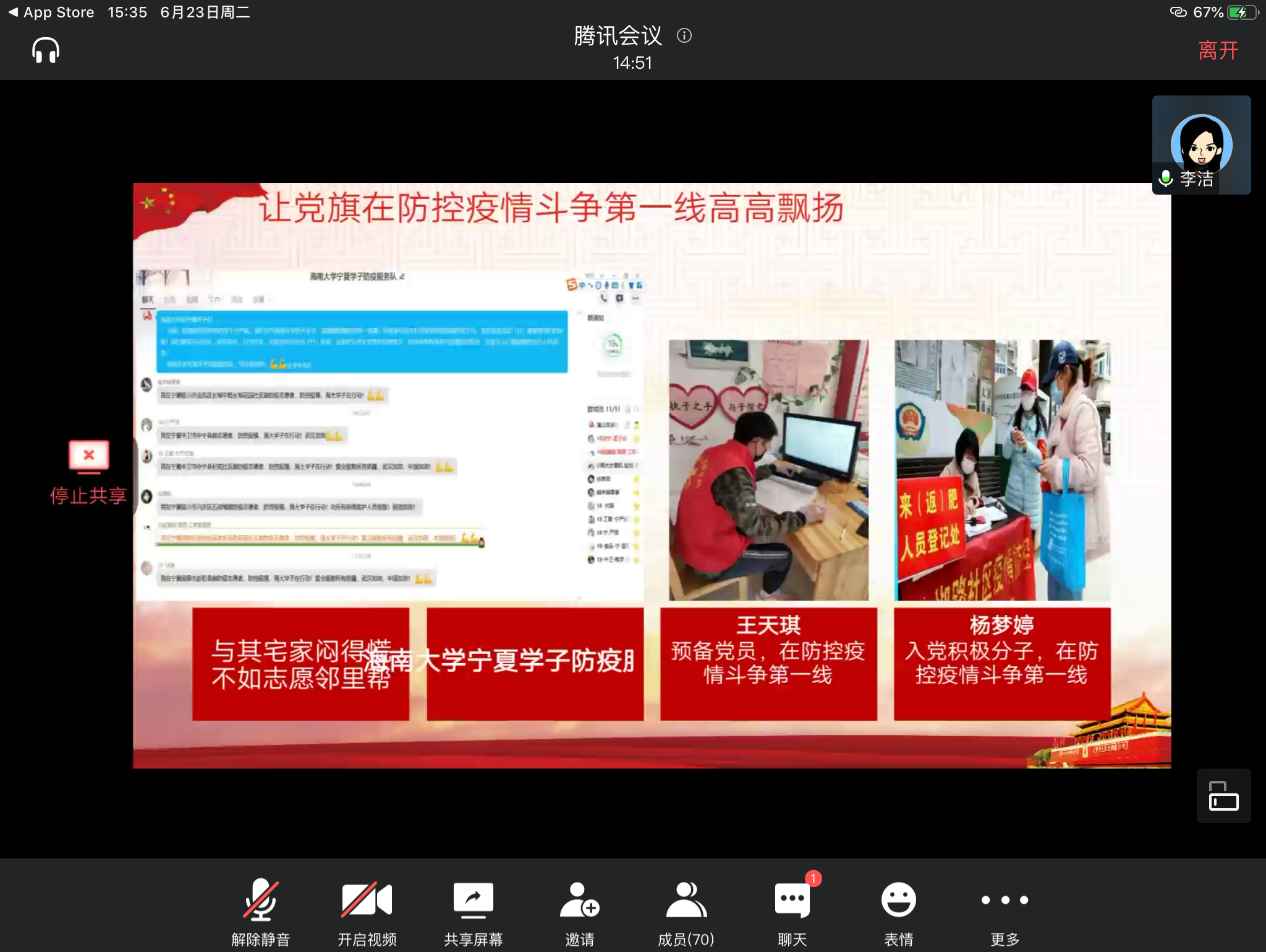The width and height of the screenshot is (1266, 952).
Task: Show meeting details via the info icon
Action: 684,36
